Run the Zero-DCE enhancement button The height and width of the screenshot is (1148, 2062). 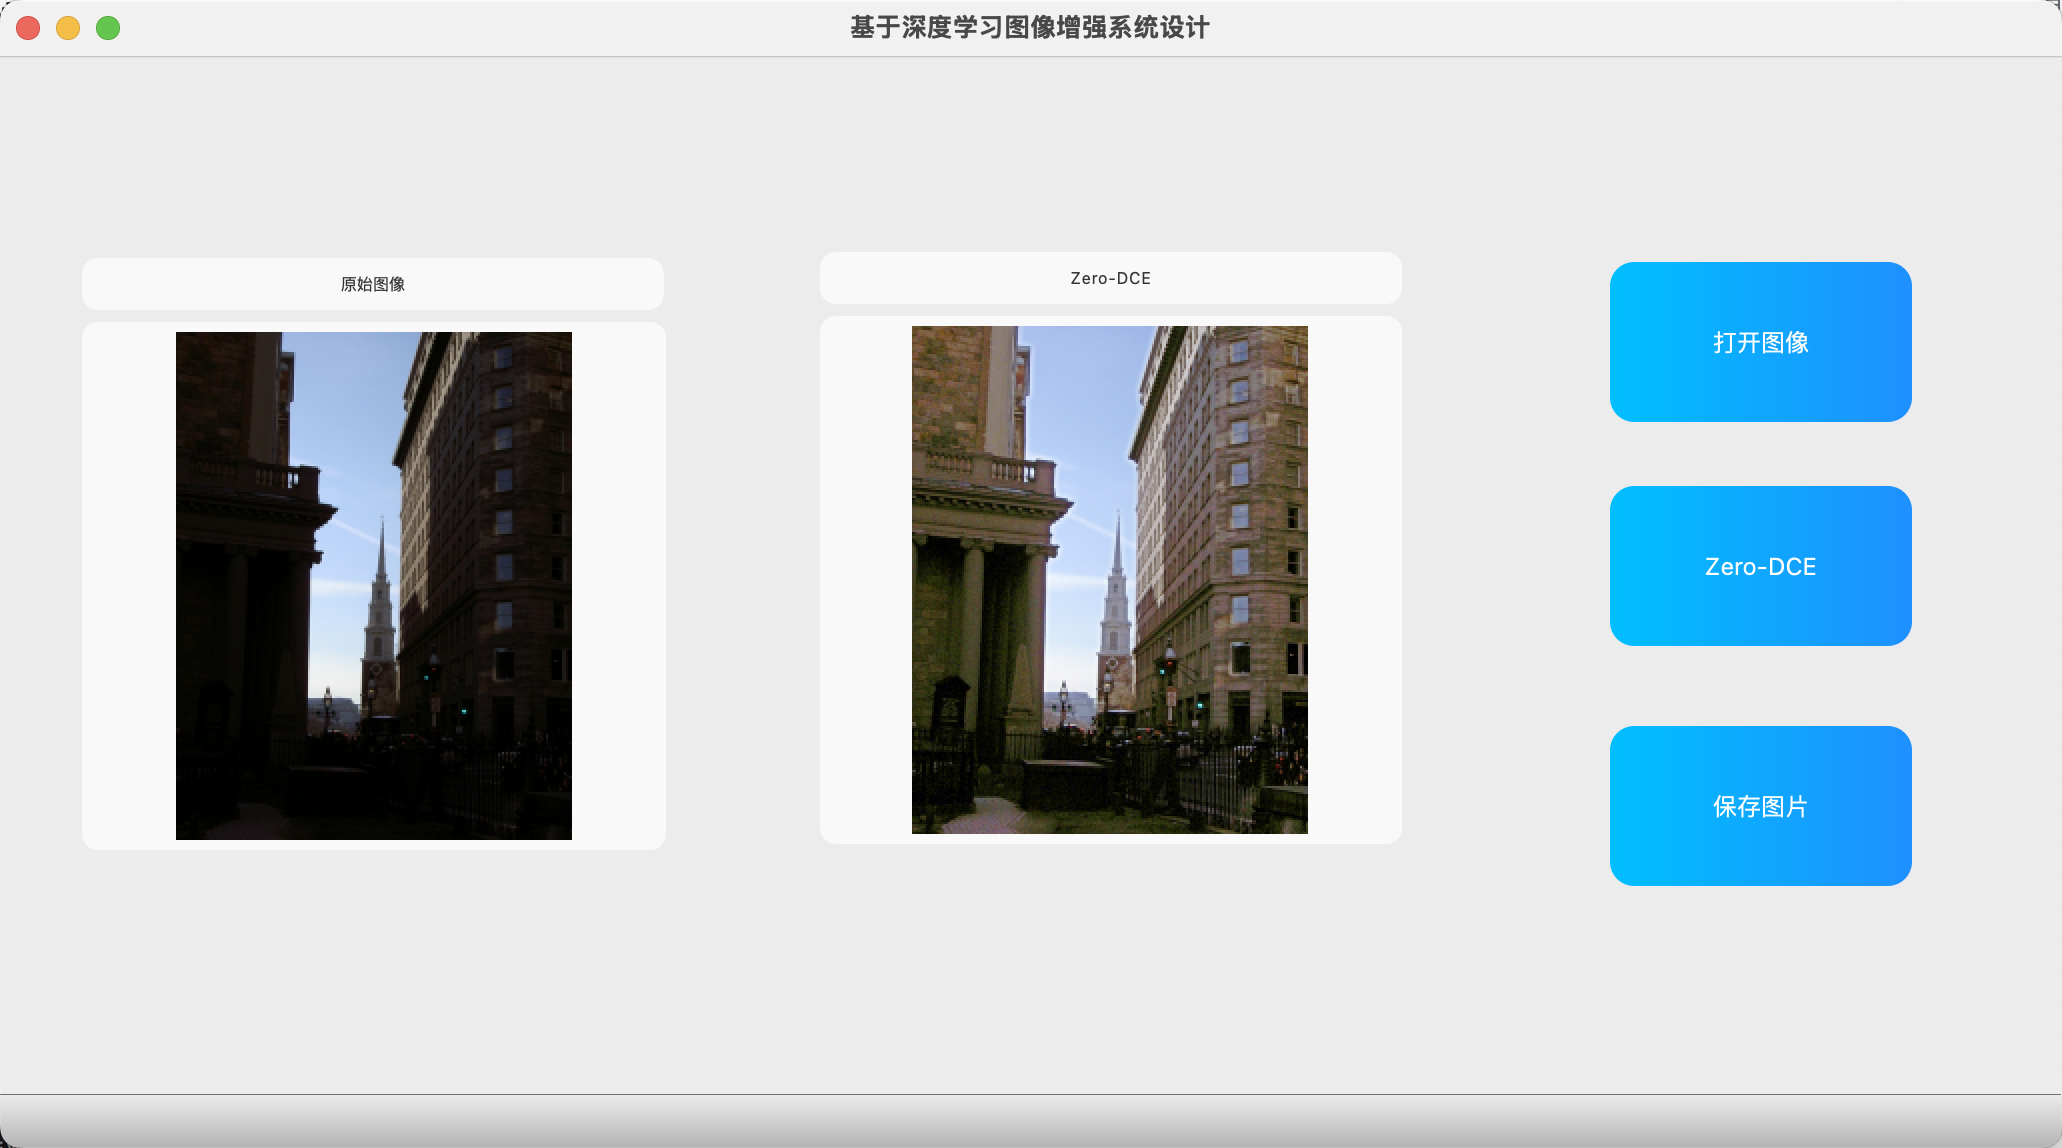tap(1760, 566)
